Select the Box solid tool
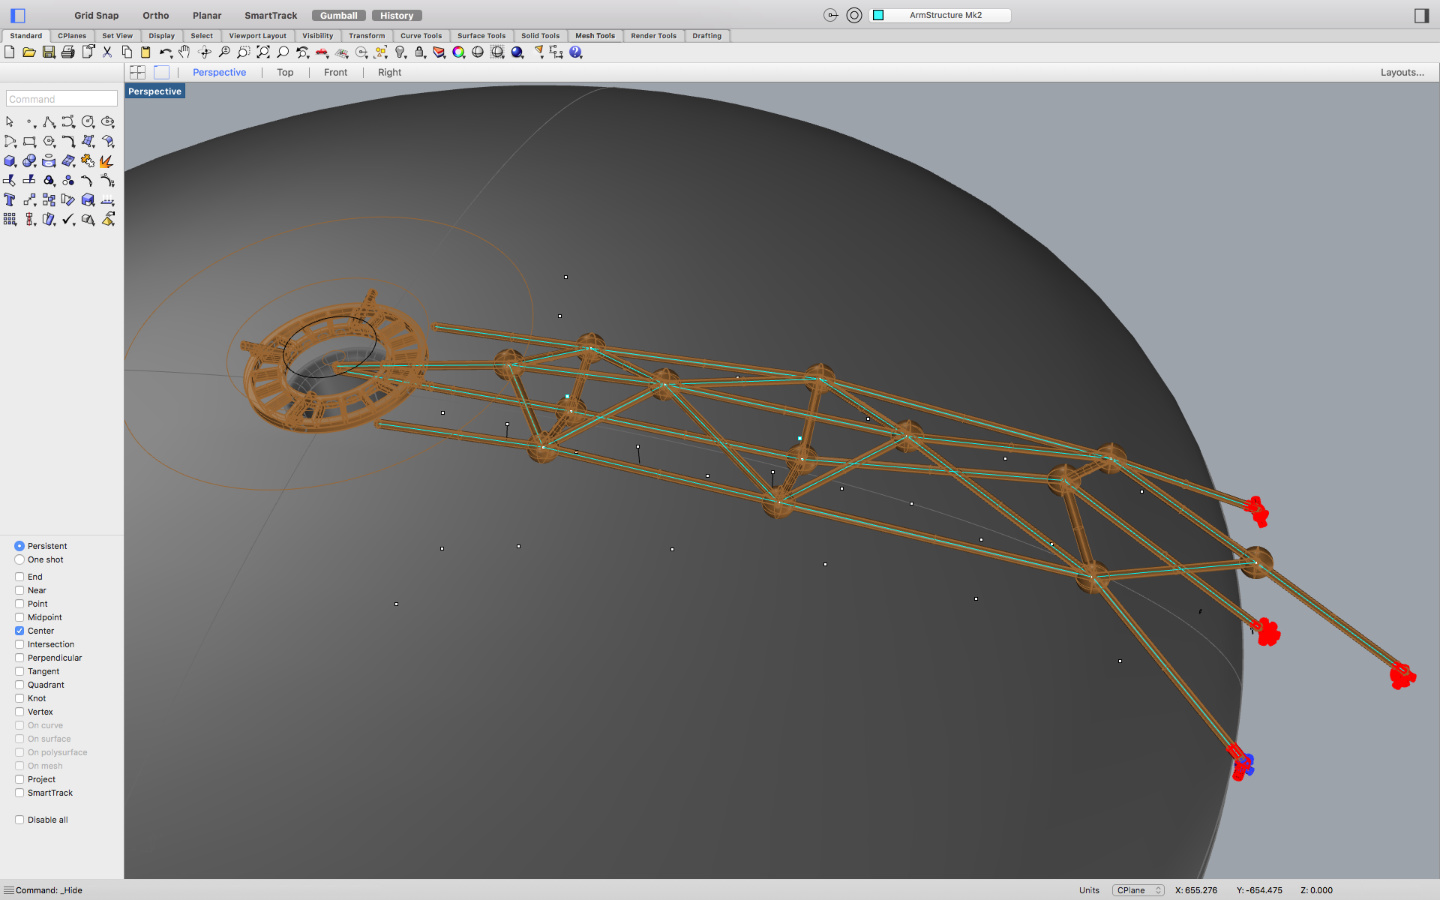This screenshot has height=900, width=1440. (x=10, y=161)
